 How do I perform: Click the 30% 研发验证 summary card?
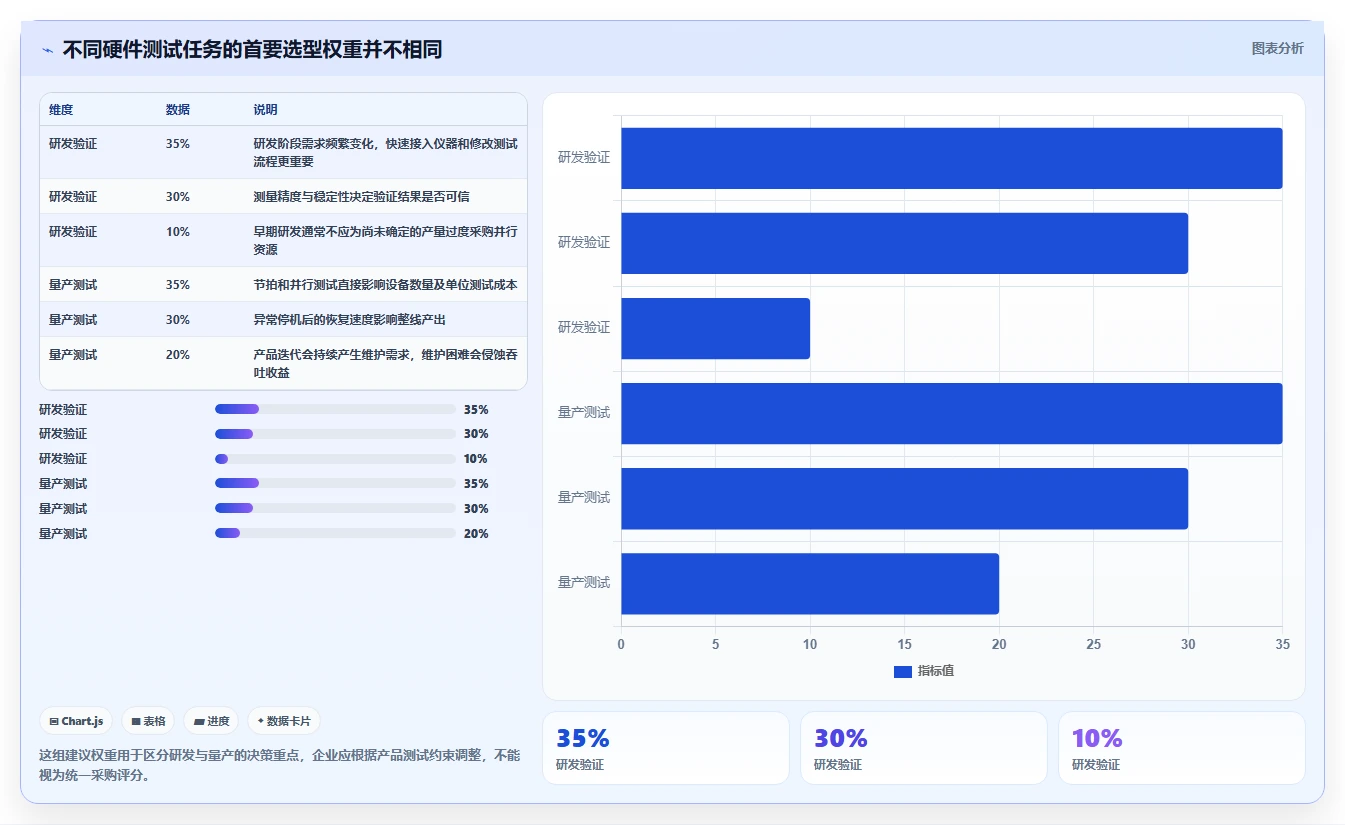tap(924, 748)
